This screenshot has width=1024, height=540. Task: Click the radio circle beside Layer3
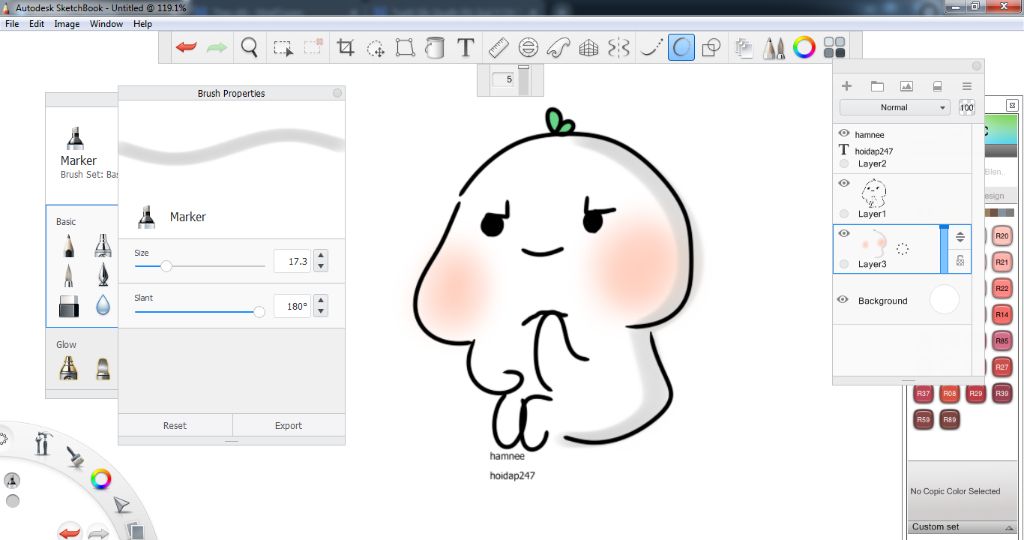tap(844, 264)
